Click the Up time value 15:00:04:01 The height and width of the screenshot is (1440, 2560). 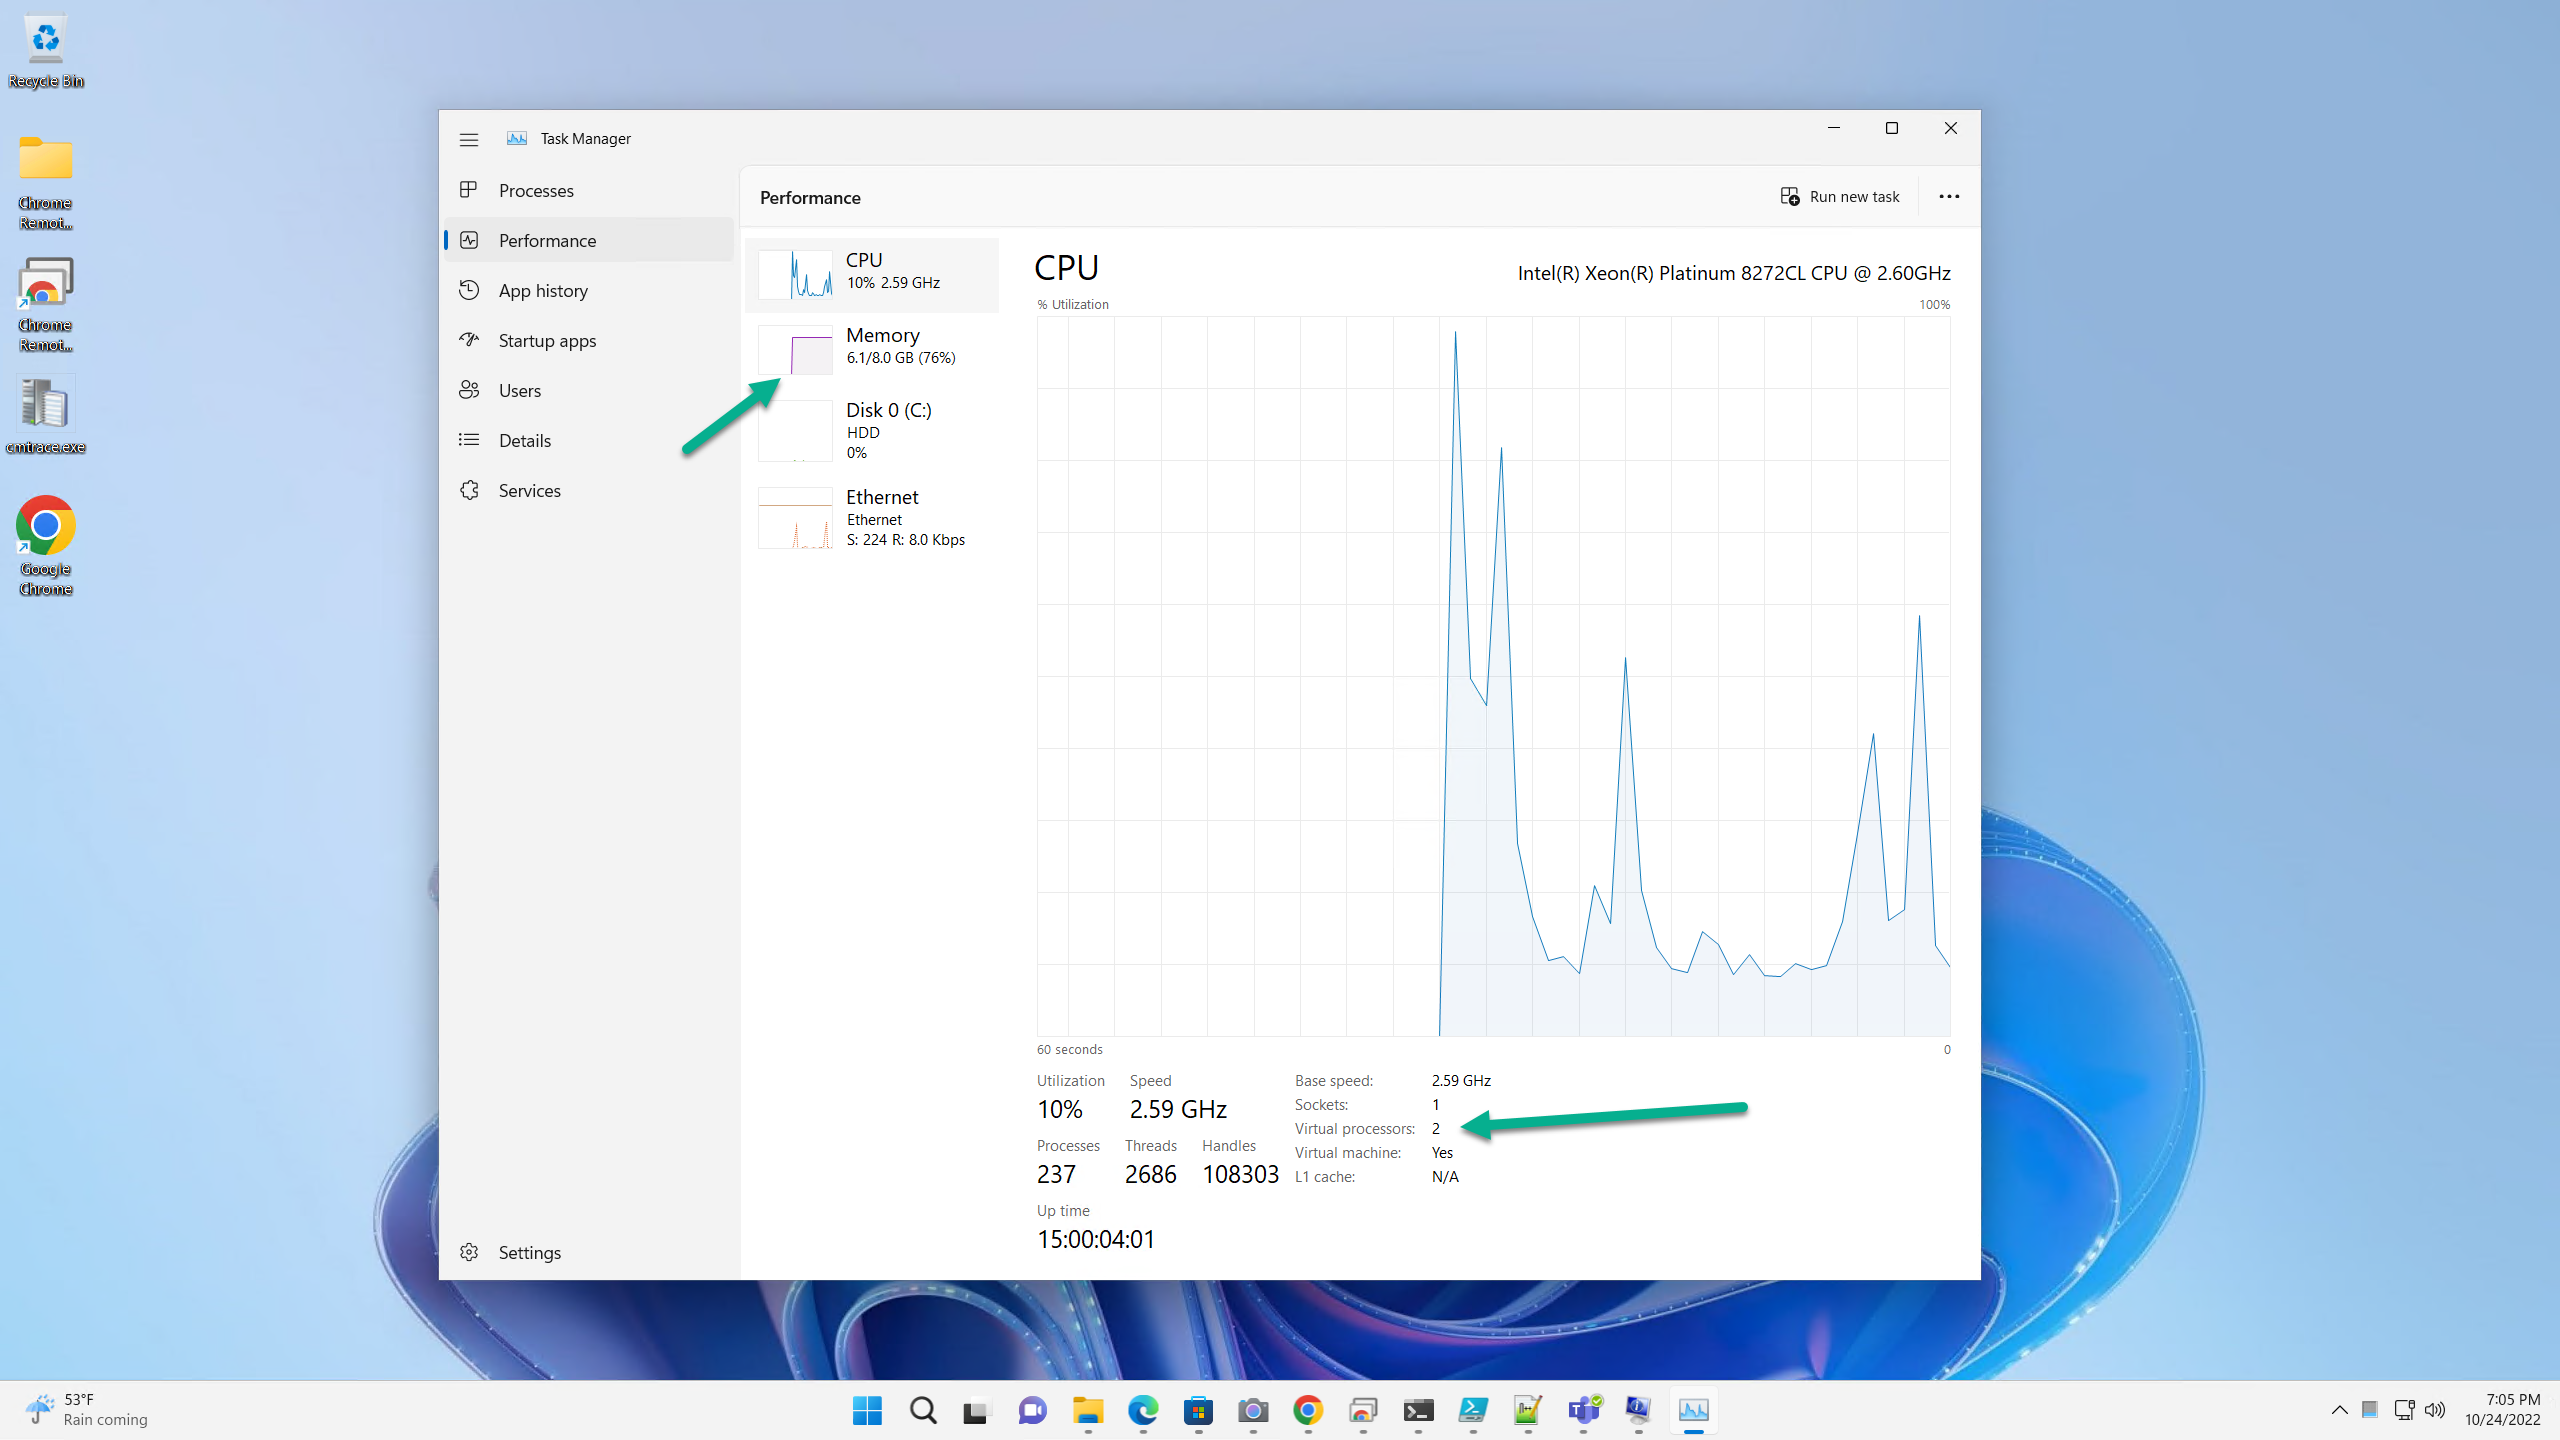tap(1096, 1239)
